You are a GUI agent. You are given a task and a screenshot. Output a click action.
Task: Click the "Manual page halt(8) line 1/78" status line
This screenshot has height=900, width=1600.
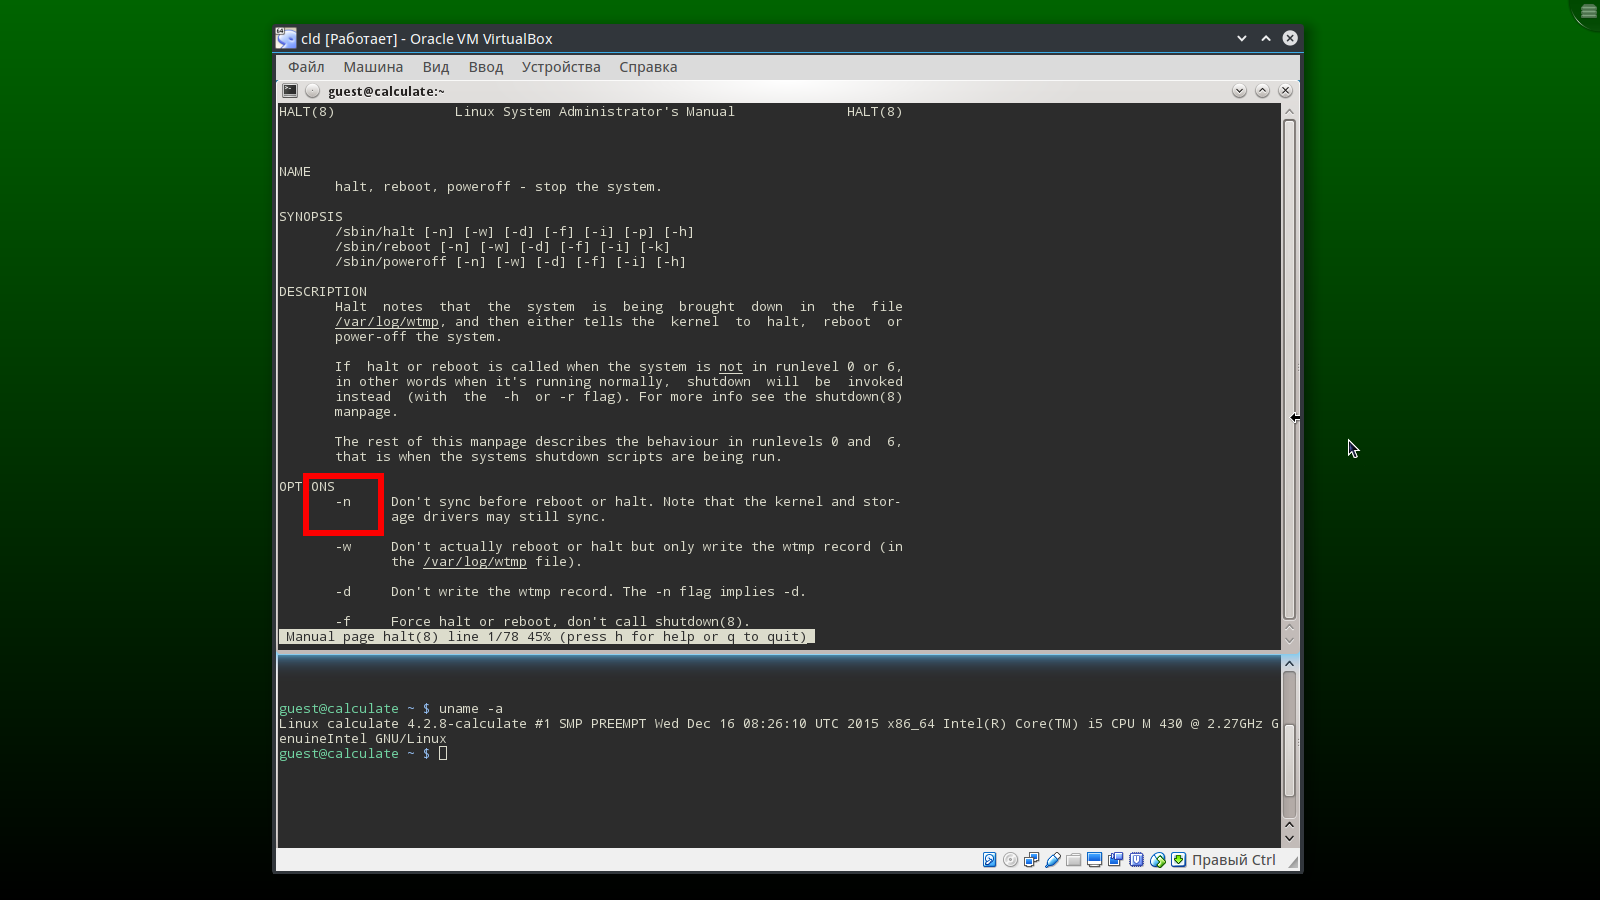[x=546, y=637]
